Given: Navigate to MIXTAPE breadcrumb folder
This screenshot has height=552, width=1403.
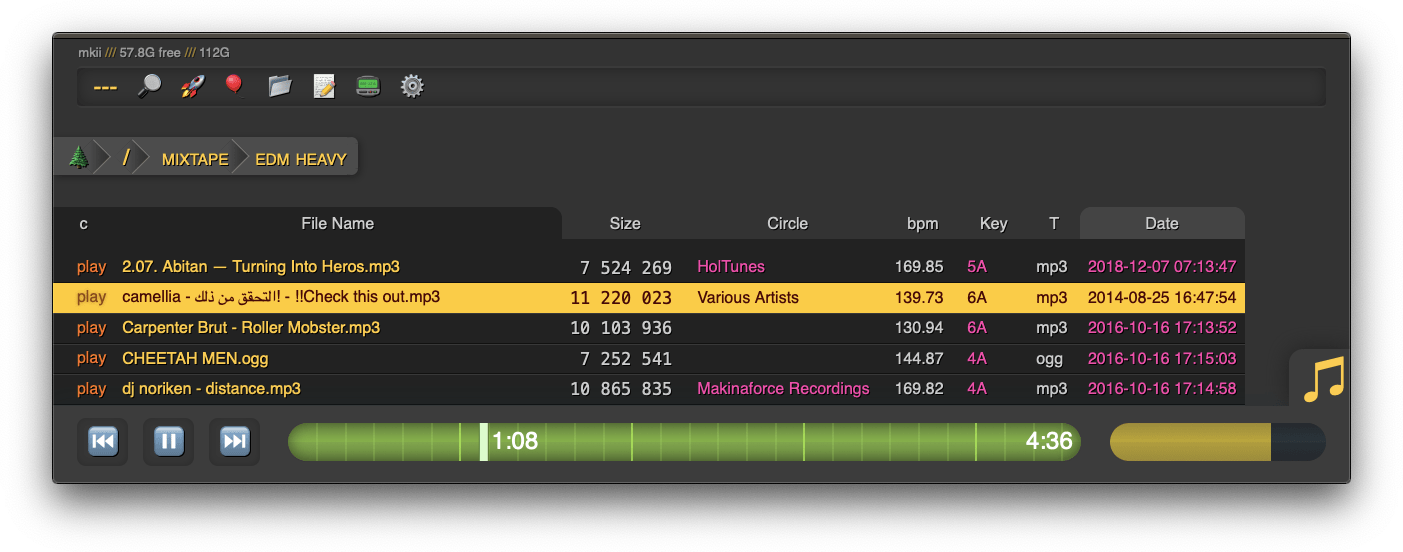Looking at the screenshot, I should coord(195,159).
